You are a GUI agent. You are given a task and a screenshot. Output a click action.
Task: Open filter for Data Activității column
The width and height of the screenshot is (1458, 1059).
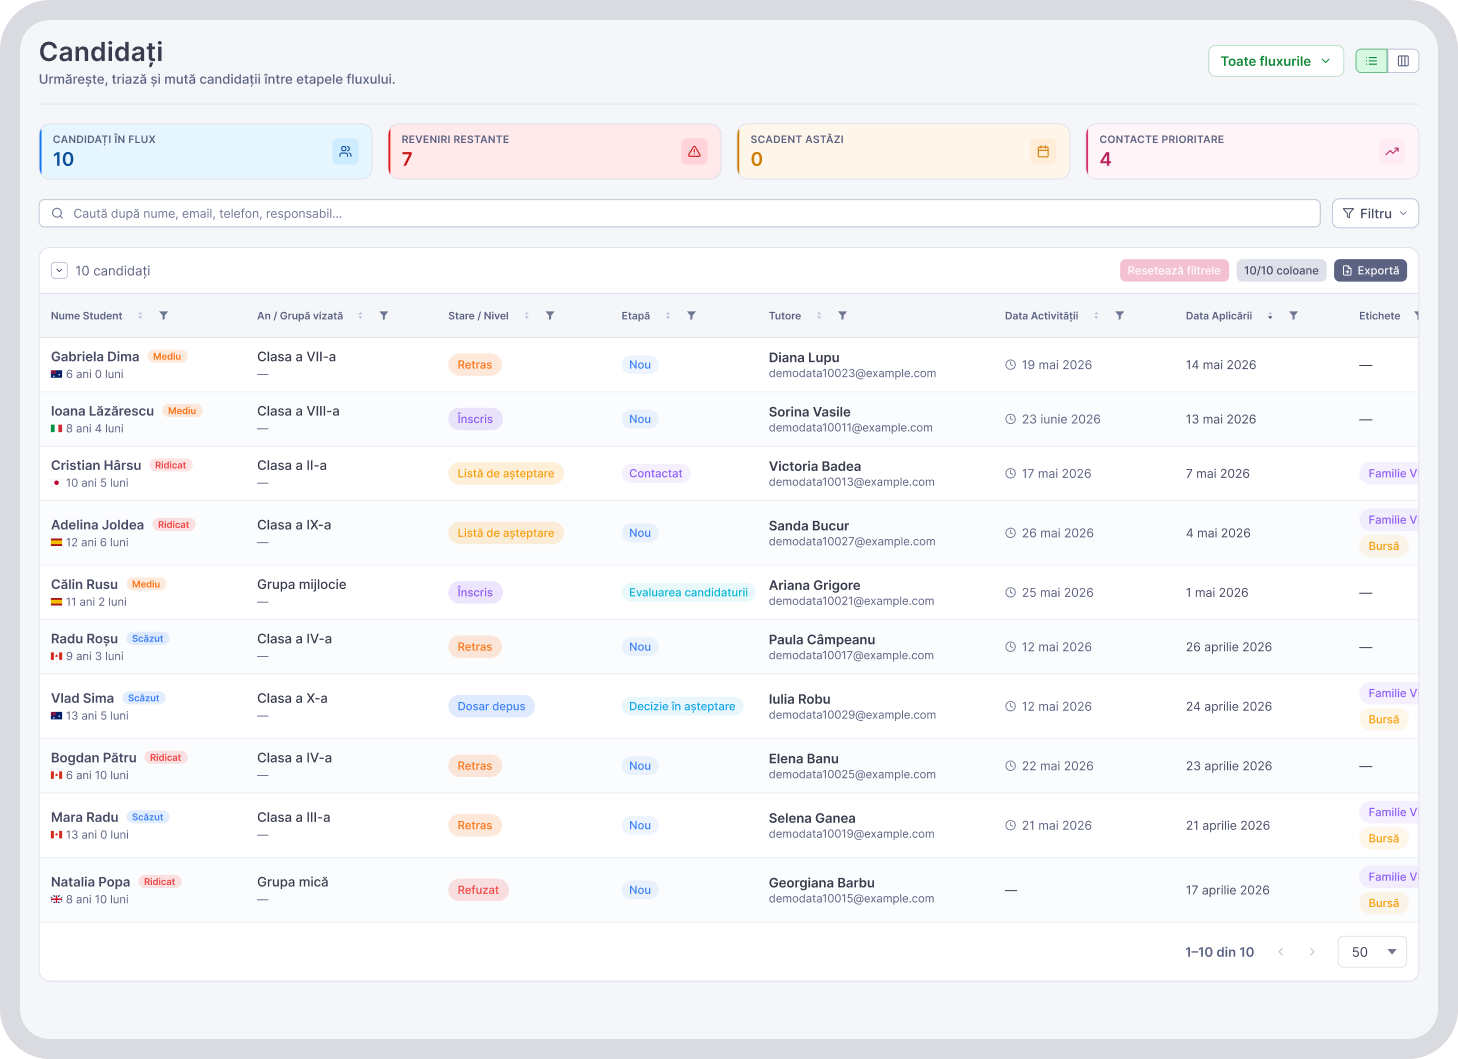[x=1120, y=316]
